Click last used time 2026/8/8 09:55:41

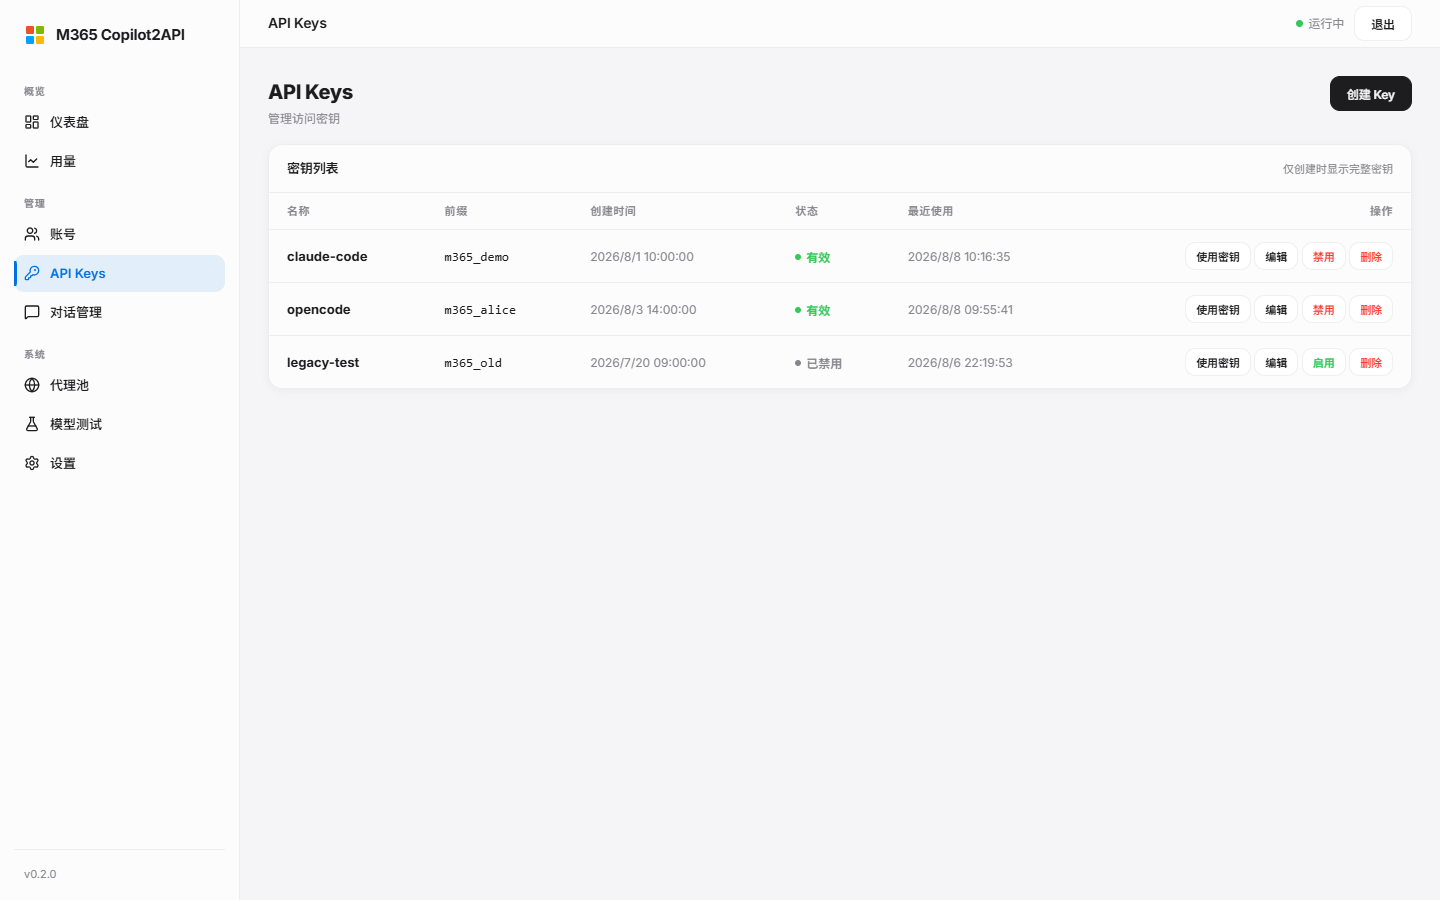pos(960,310)
